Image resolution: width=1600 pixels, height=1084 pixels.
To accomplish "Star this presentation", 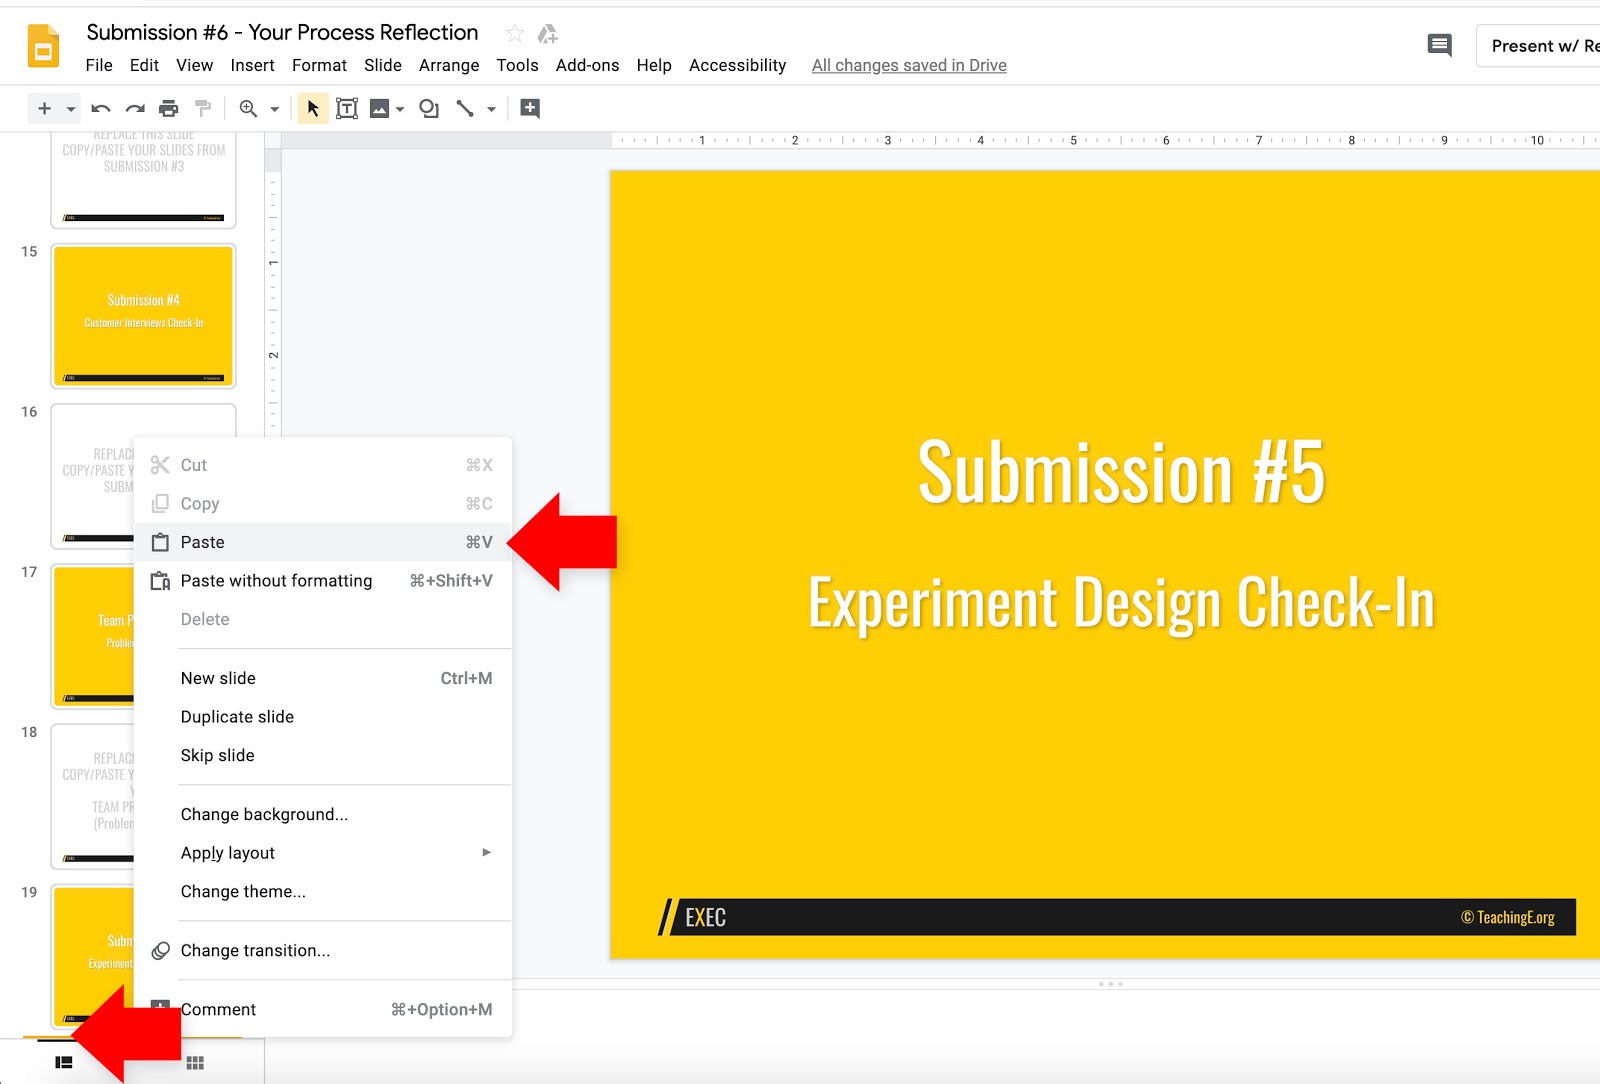I will click(x=515, y=33).
